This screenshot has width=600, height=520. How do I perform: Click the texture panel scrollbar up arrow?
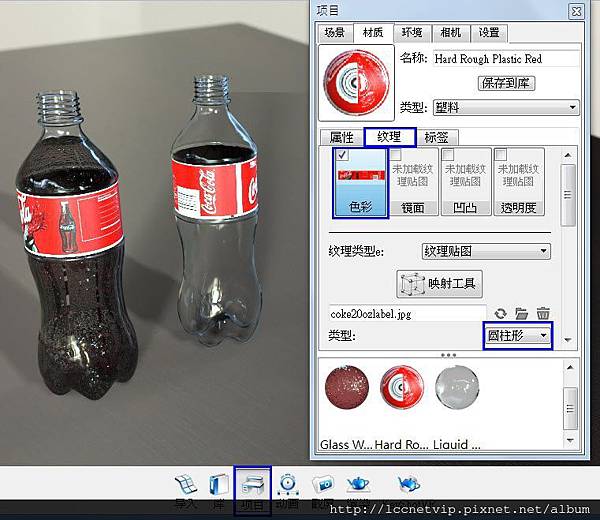568,155
